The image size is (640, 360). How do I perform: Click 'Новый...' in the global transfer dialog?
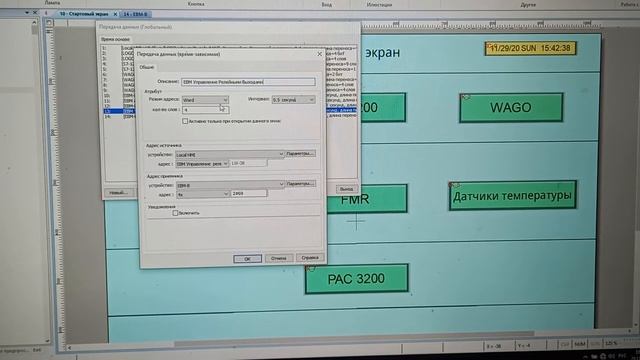(118, 192)
